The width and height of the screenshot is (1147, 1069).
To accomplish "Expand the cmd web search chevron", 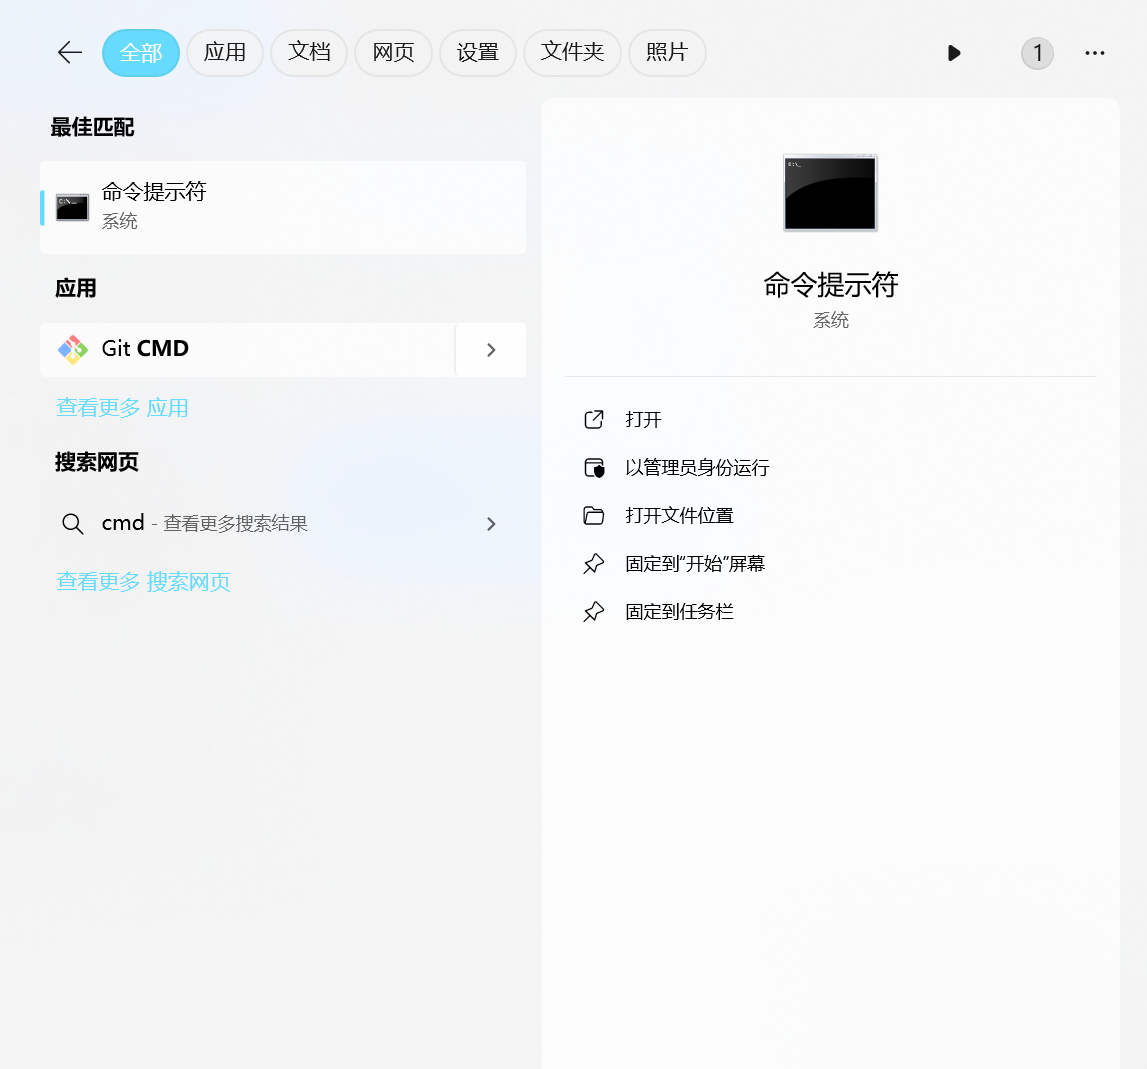I will point(491,524).
